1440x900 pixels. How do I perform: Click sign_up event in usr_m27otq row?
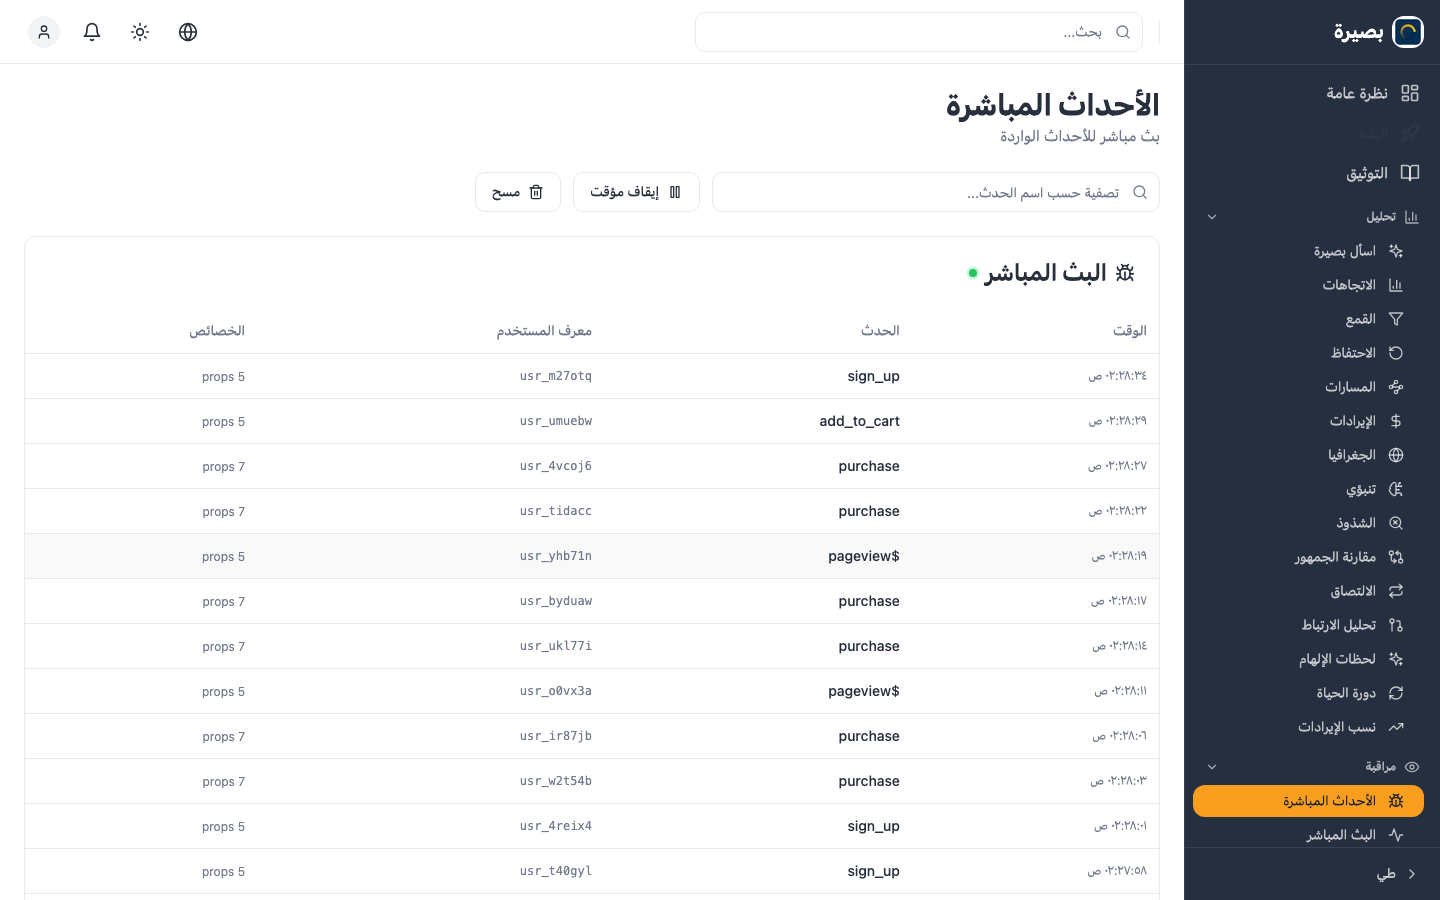point(874,376)
